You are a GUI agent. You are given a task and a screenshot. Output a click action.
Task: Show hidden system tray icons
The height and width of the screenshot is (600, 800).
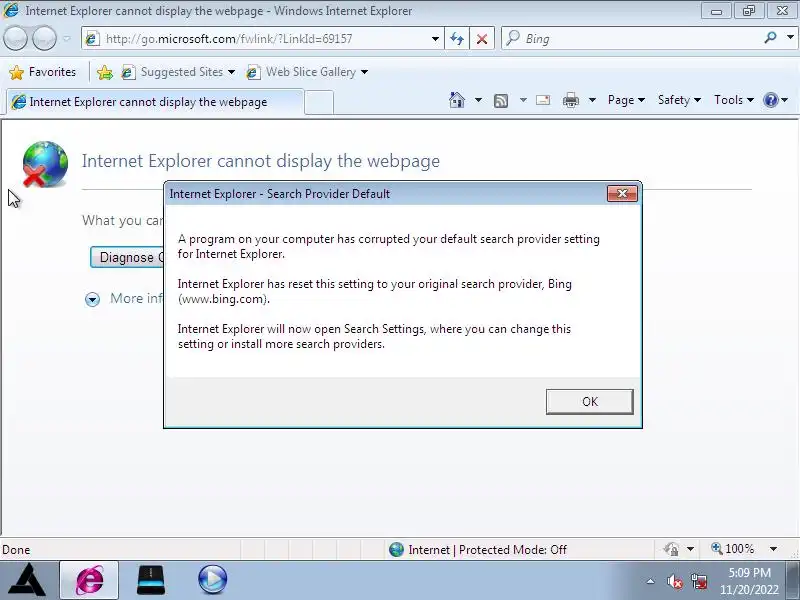651,581
